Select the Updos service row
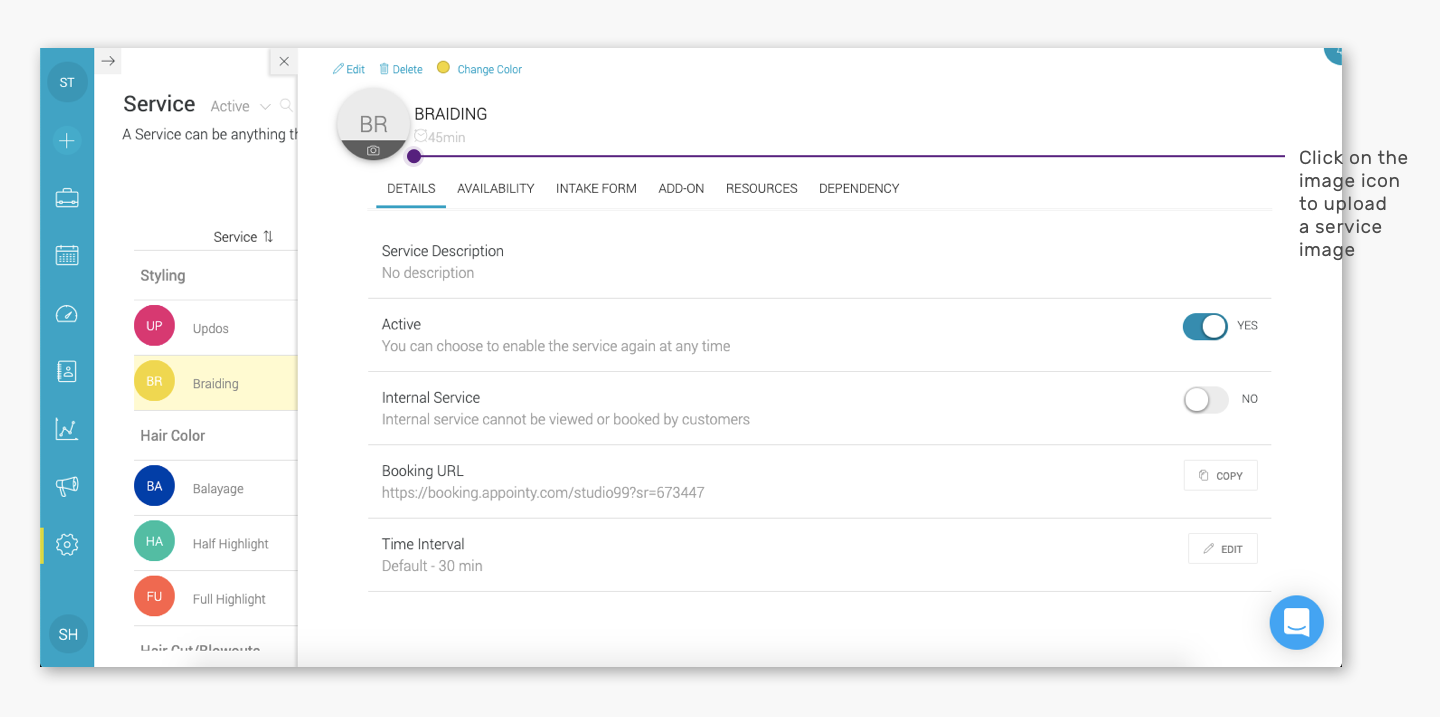 point(215,328)
